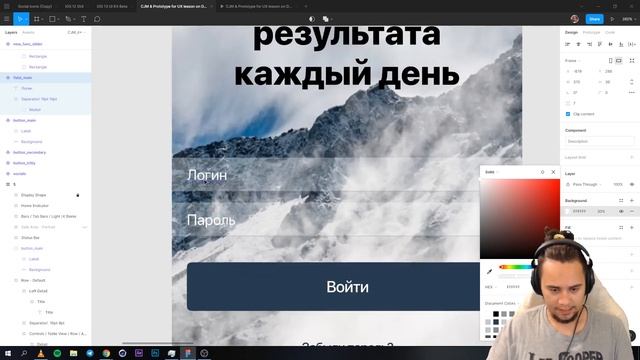Open Background style grid icon
Viewport: 640px width, 360px height.
[621, 200]
